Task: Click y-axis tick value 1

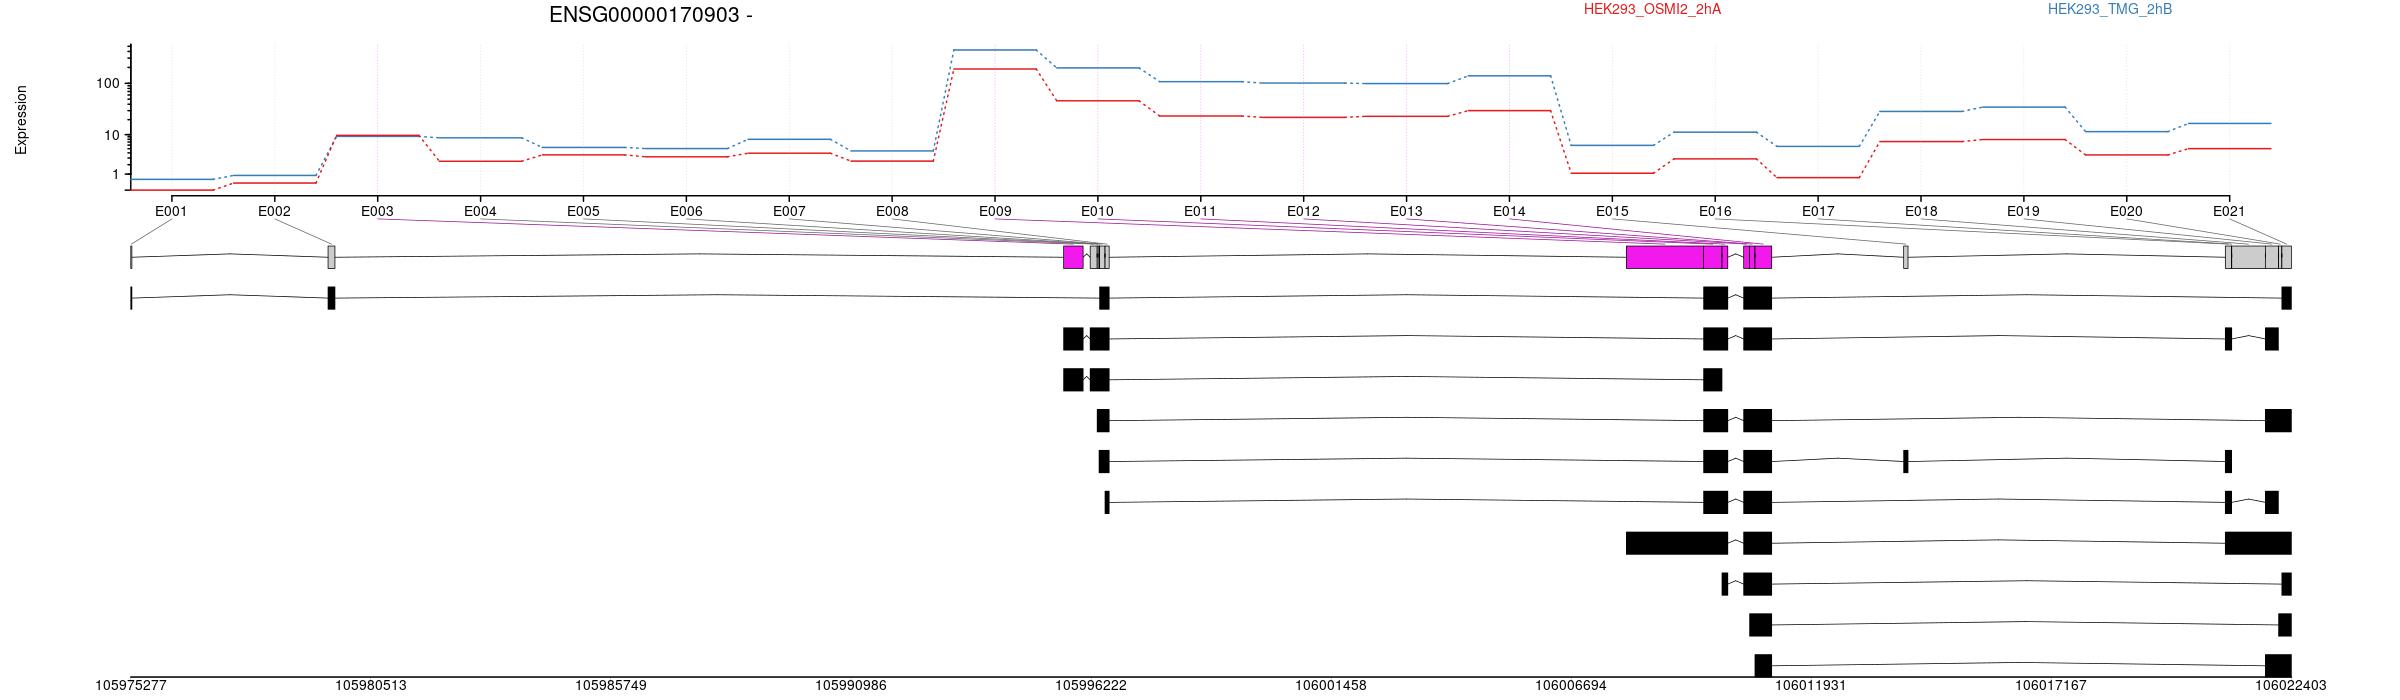Action: pos(116,174)
